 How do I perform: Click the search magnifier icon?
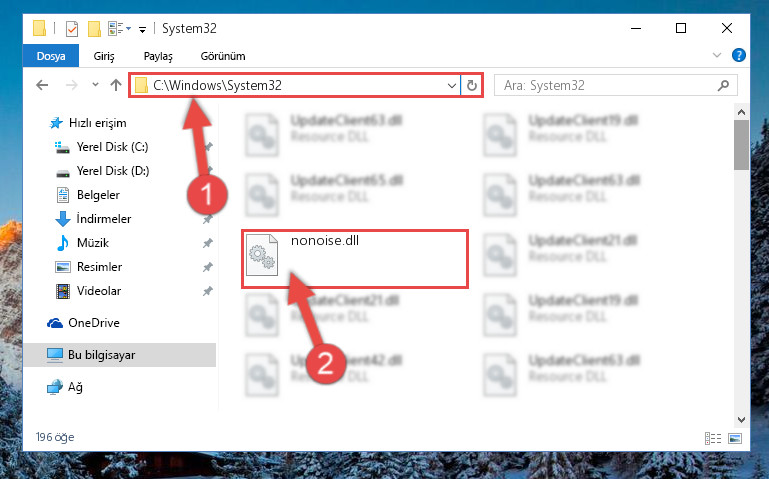point(723,85)
